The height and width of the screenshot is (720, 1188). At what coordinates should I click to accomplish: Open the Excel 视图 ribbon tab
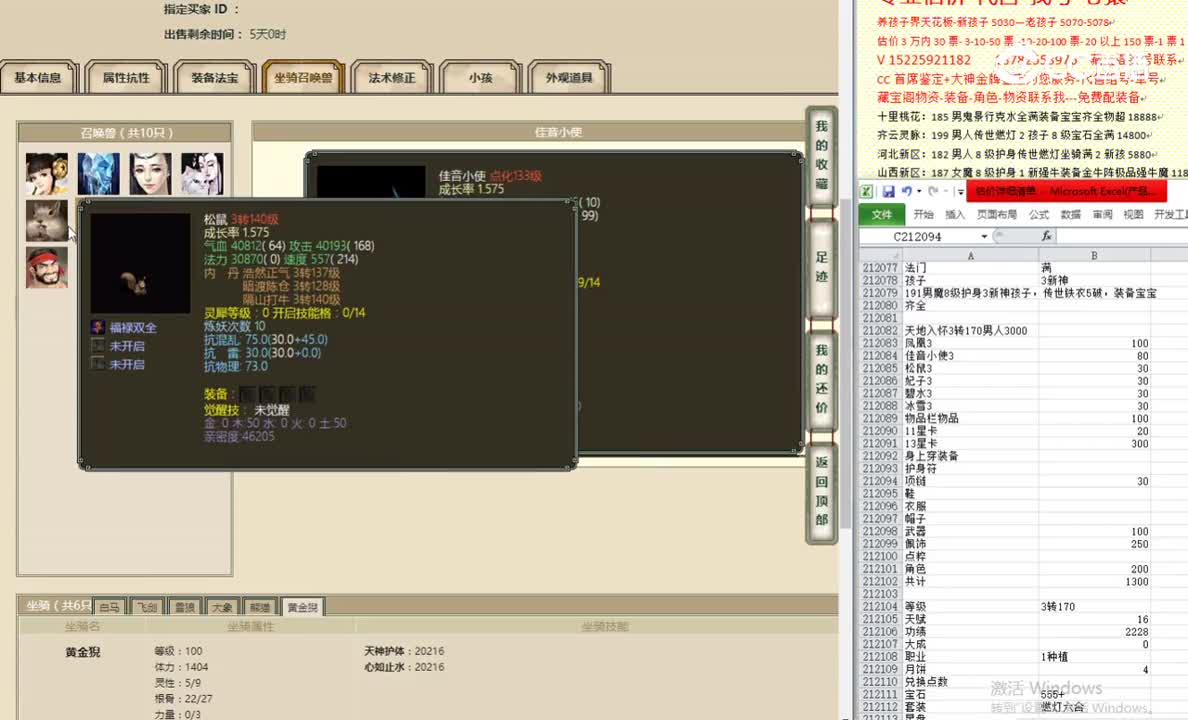point(1133,214)
